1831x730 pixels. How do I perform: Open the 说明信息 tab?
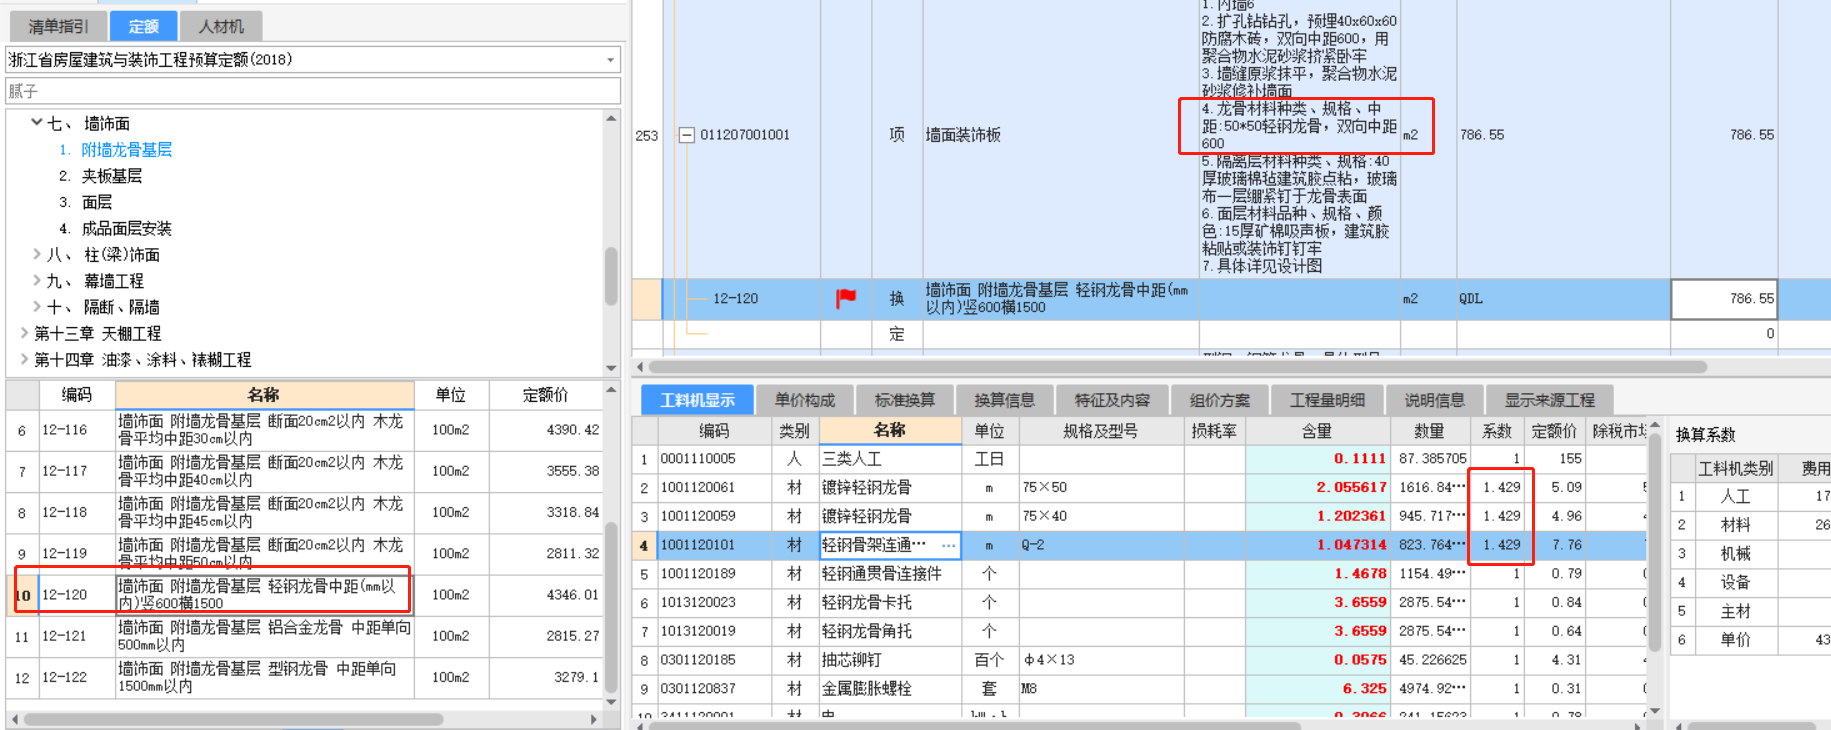pos(1435,400)
